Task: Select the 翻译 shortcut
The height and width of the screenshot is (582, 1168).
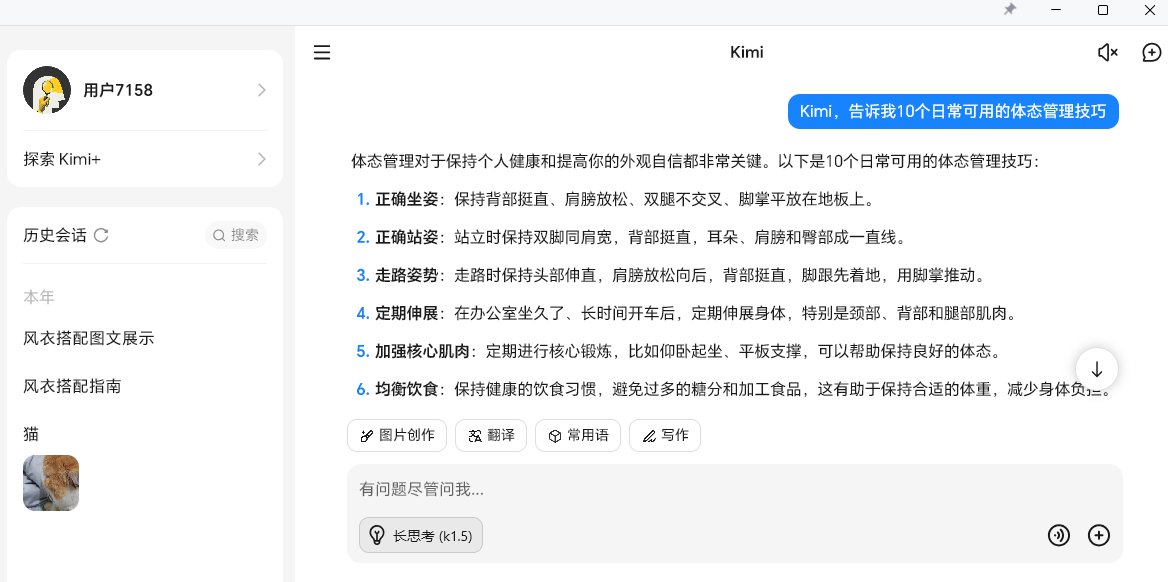Action: point(491,436)
